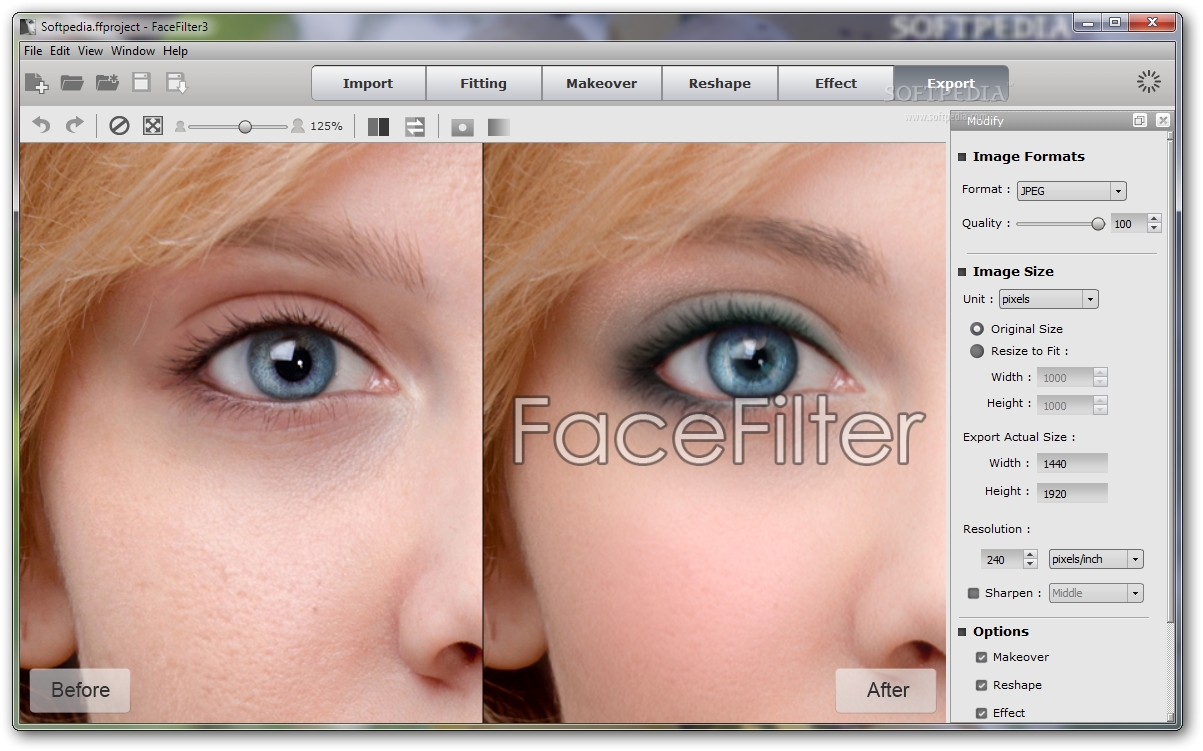Collapse the Image Size section
1203x751 pixels.
point(963,272)
